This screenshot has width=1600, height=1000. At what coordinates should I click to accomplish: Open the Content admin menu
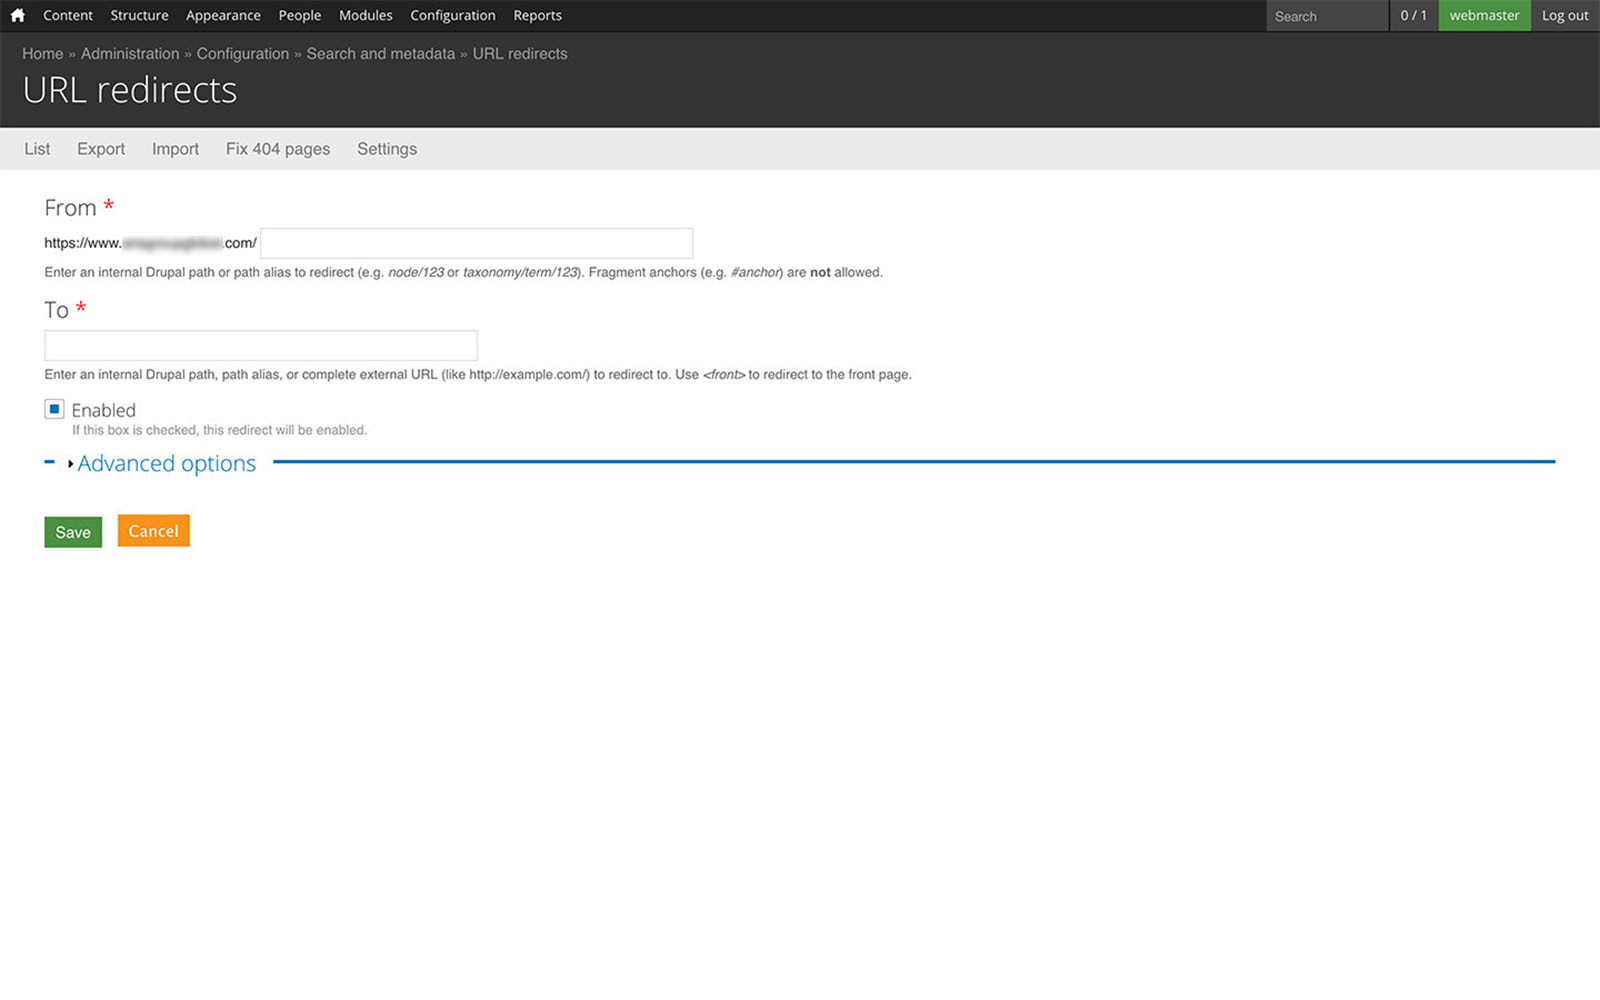pos(68,15)
